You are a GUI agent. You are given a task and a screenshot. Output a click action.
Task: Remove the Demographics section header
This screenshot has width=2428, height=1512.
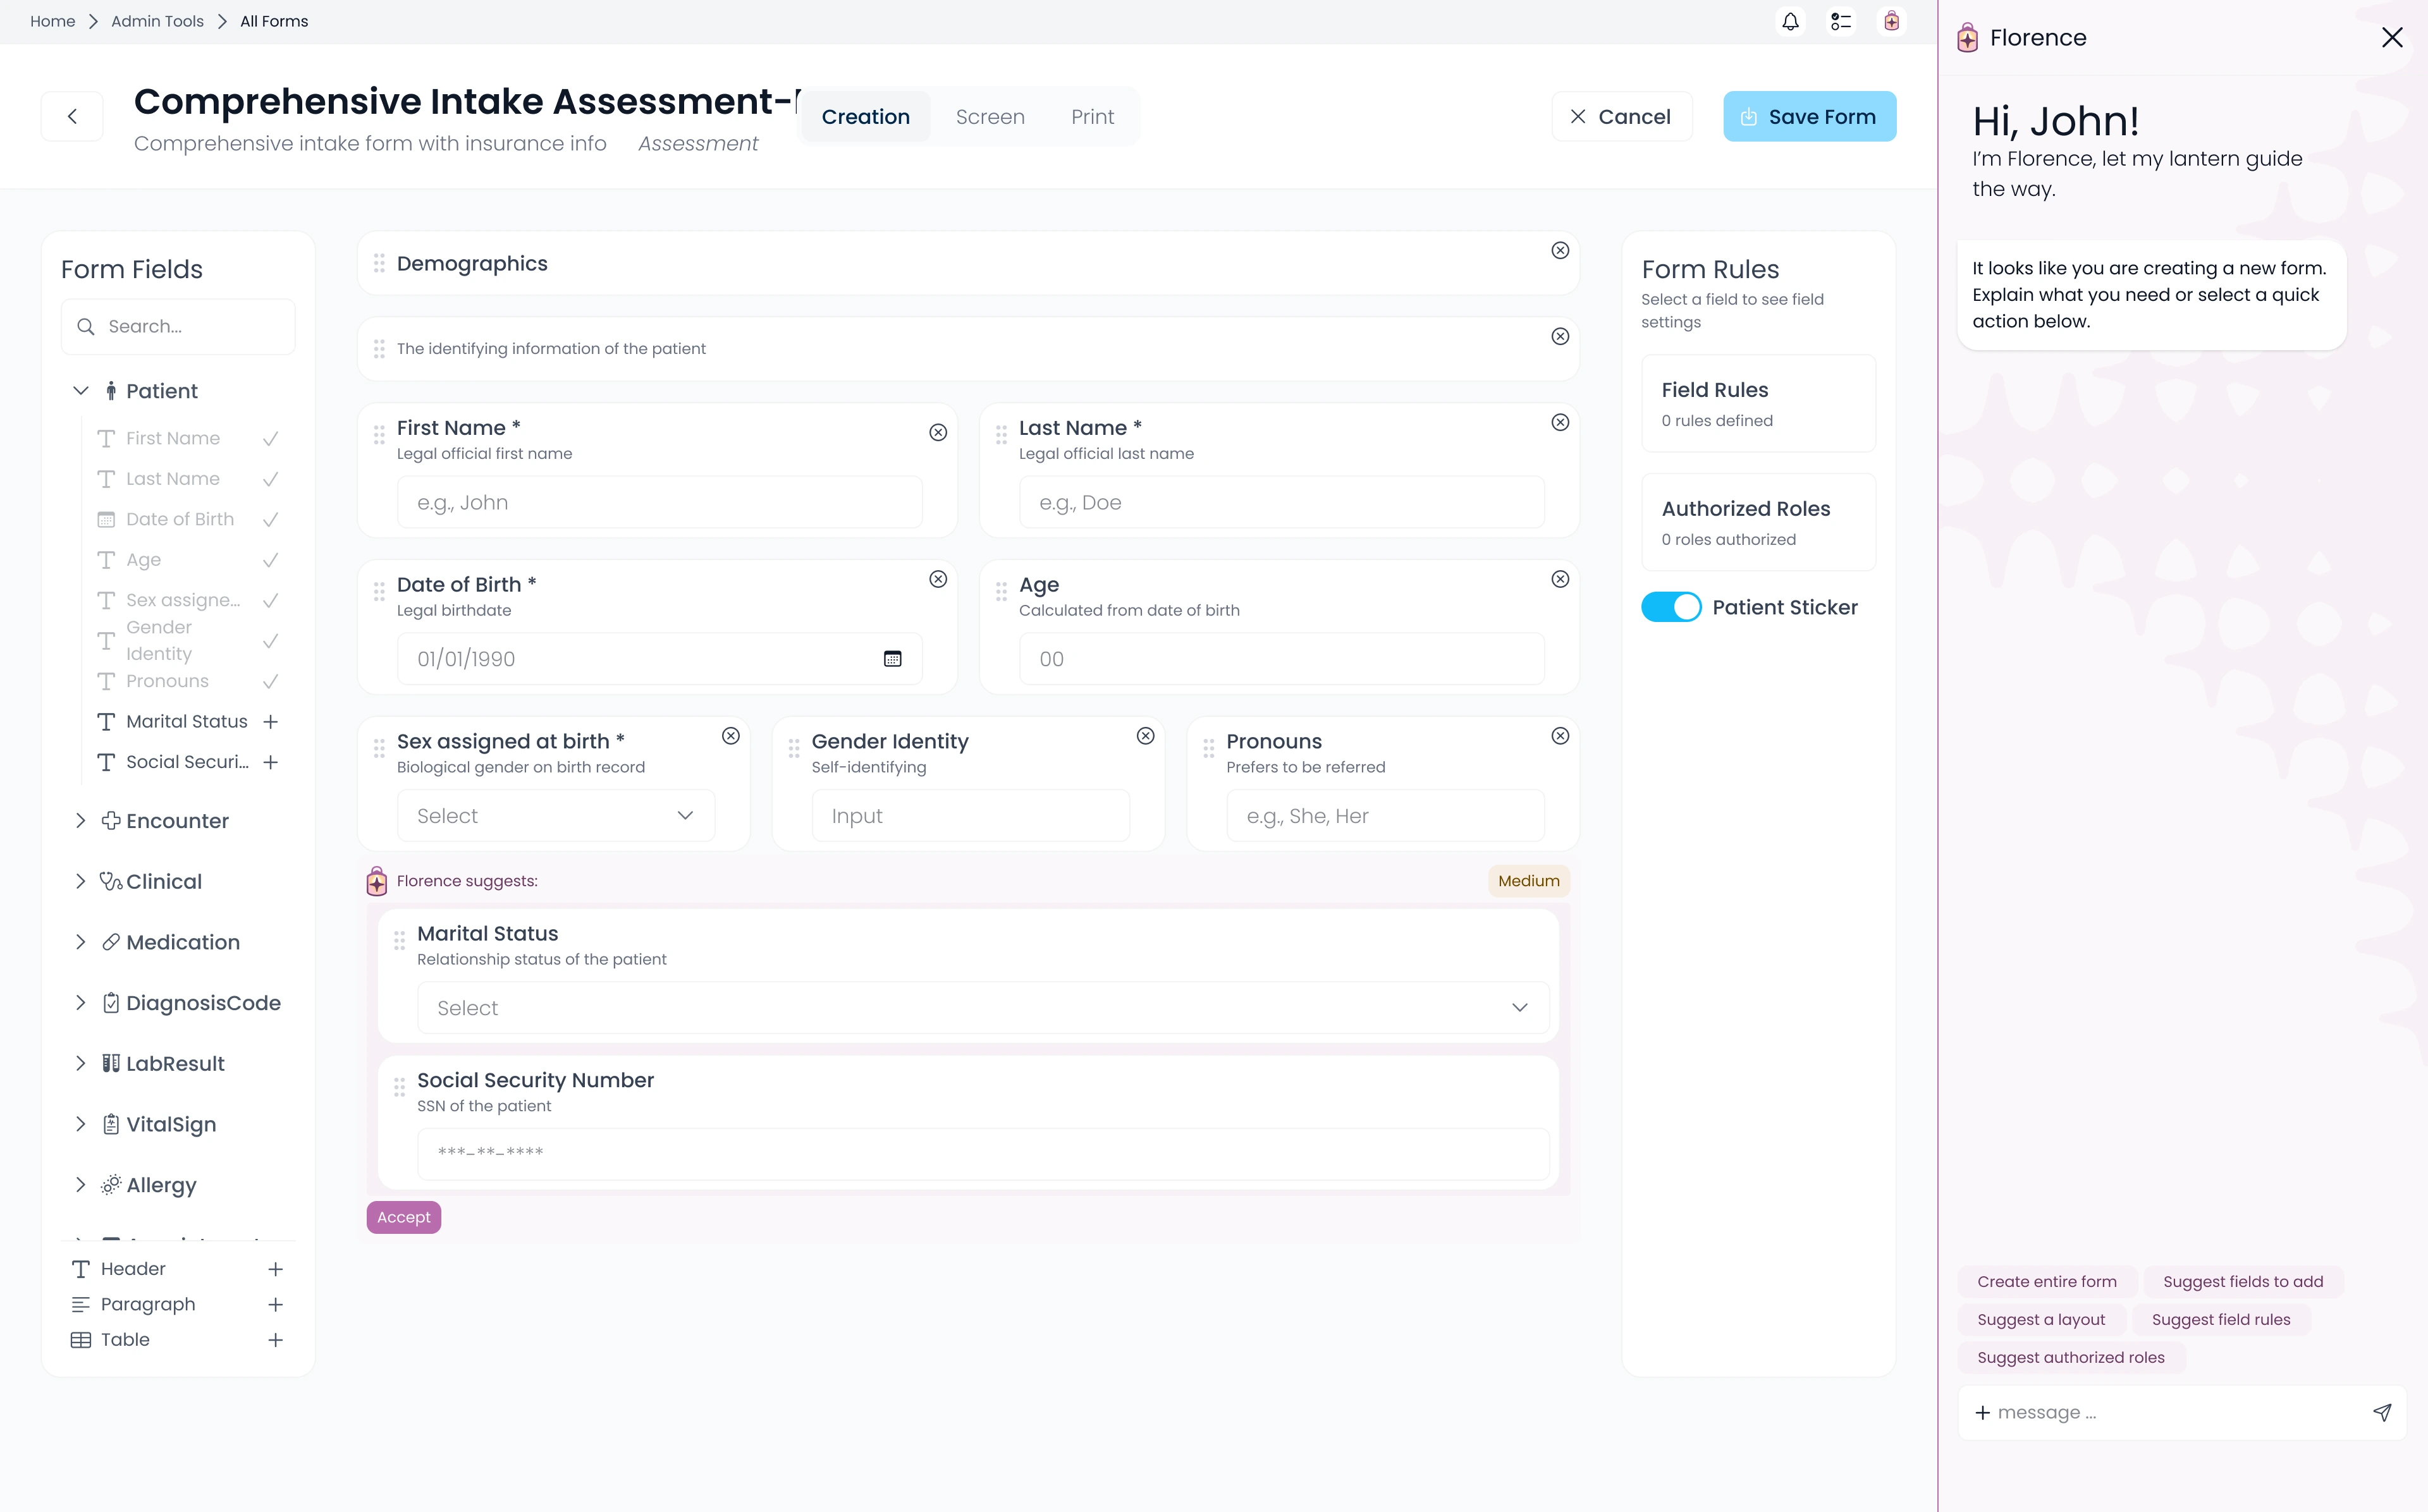(x=1560, y=250)
